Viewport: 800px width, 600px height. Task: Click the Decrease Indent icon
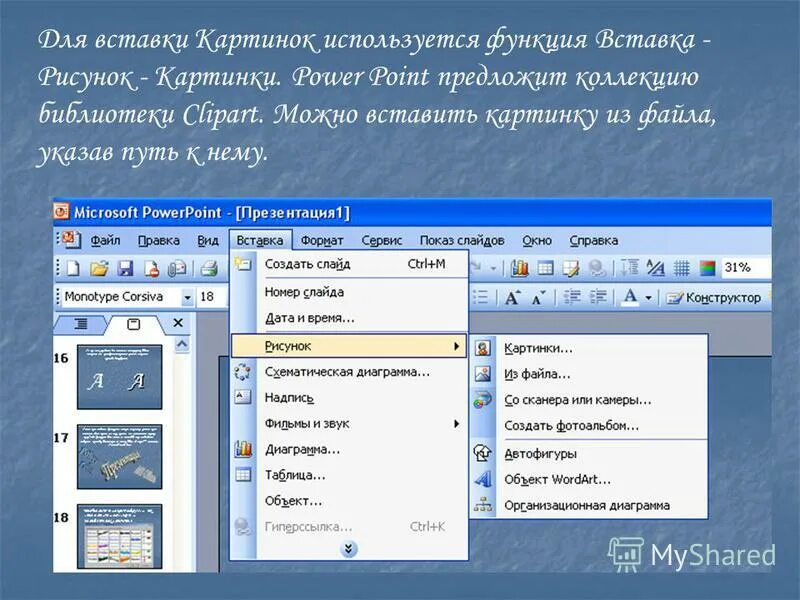572,297
